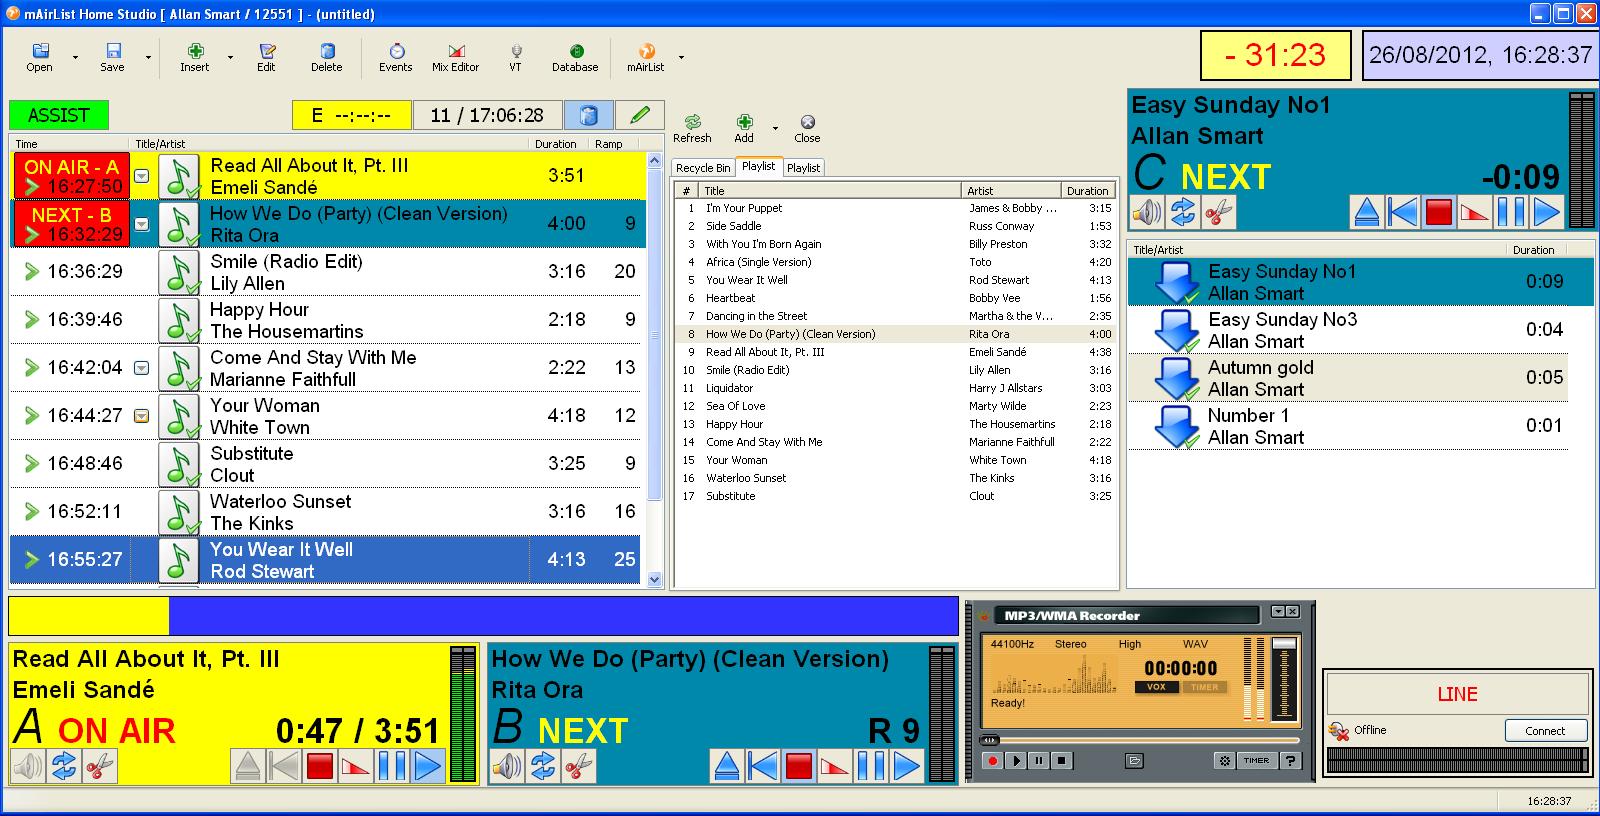This screenshot has width=1600, height=816.
Task: Toggle VOX mode in the Recorder display
Action: click(1156, 687)
